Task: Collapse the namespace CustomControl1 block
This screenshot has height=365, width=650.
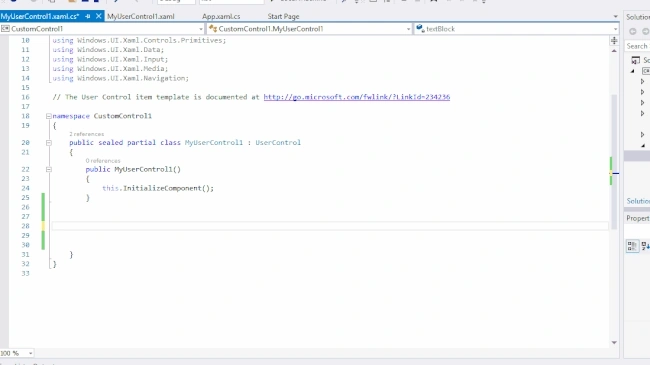Action: [x=49, y=116]
